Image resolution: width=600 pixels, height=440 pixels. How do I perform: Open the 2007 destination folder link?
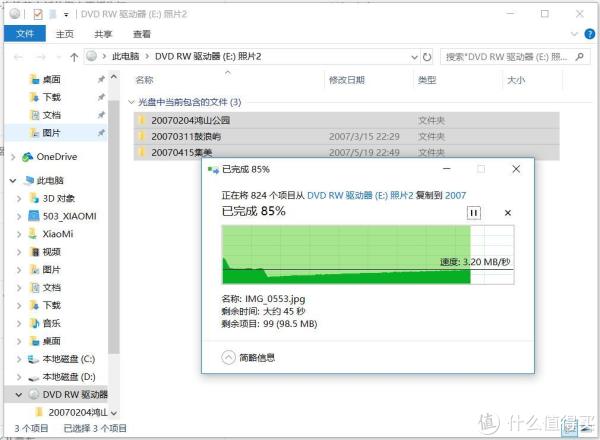455,196
